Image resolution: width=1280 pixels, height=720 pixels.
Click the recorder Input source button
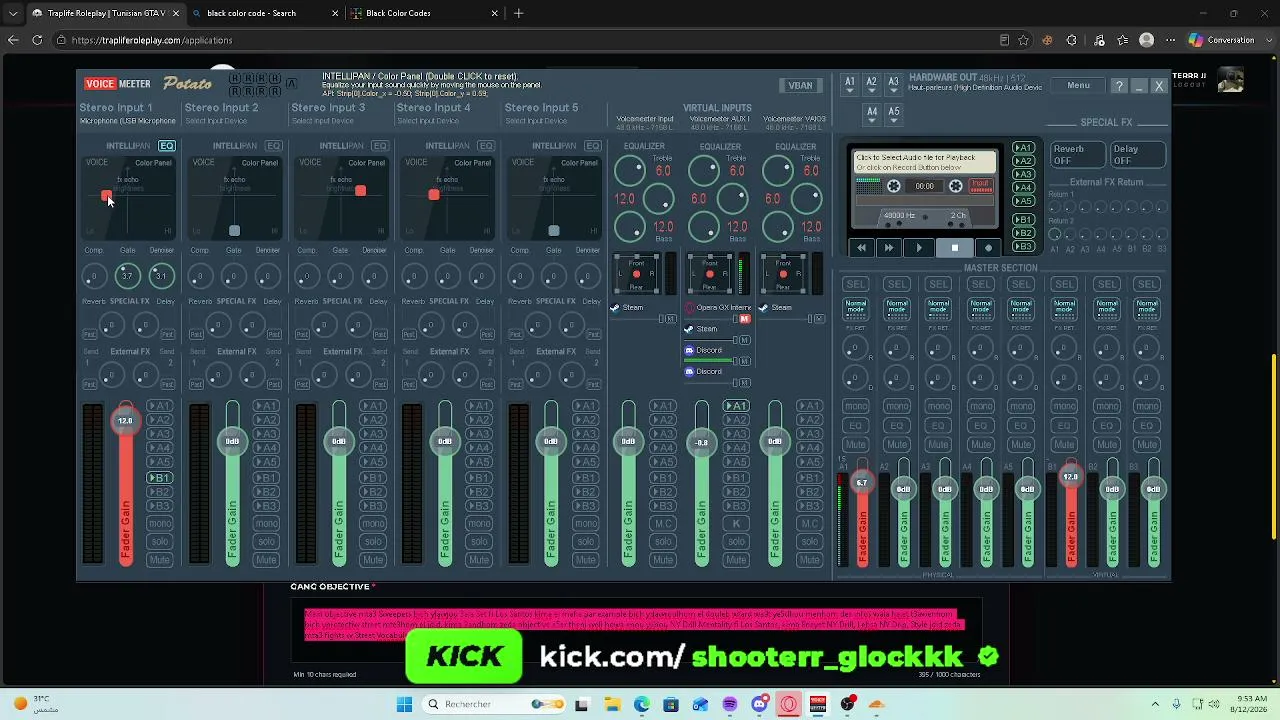[x=980, y=187]
